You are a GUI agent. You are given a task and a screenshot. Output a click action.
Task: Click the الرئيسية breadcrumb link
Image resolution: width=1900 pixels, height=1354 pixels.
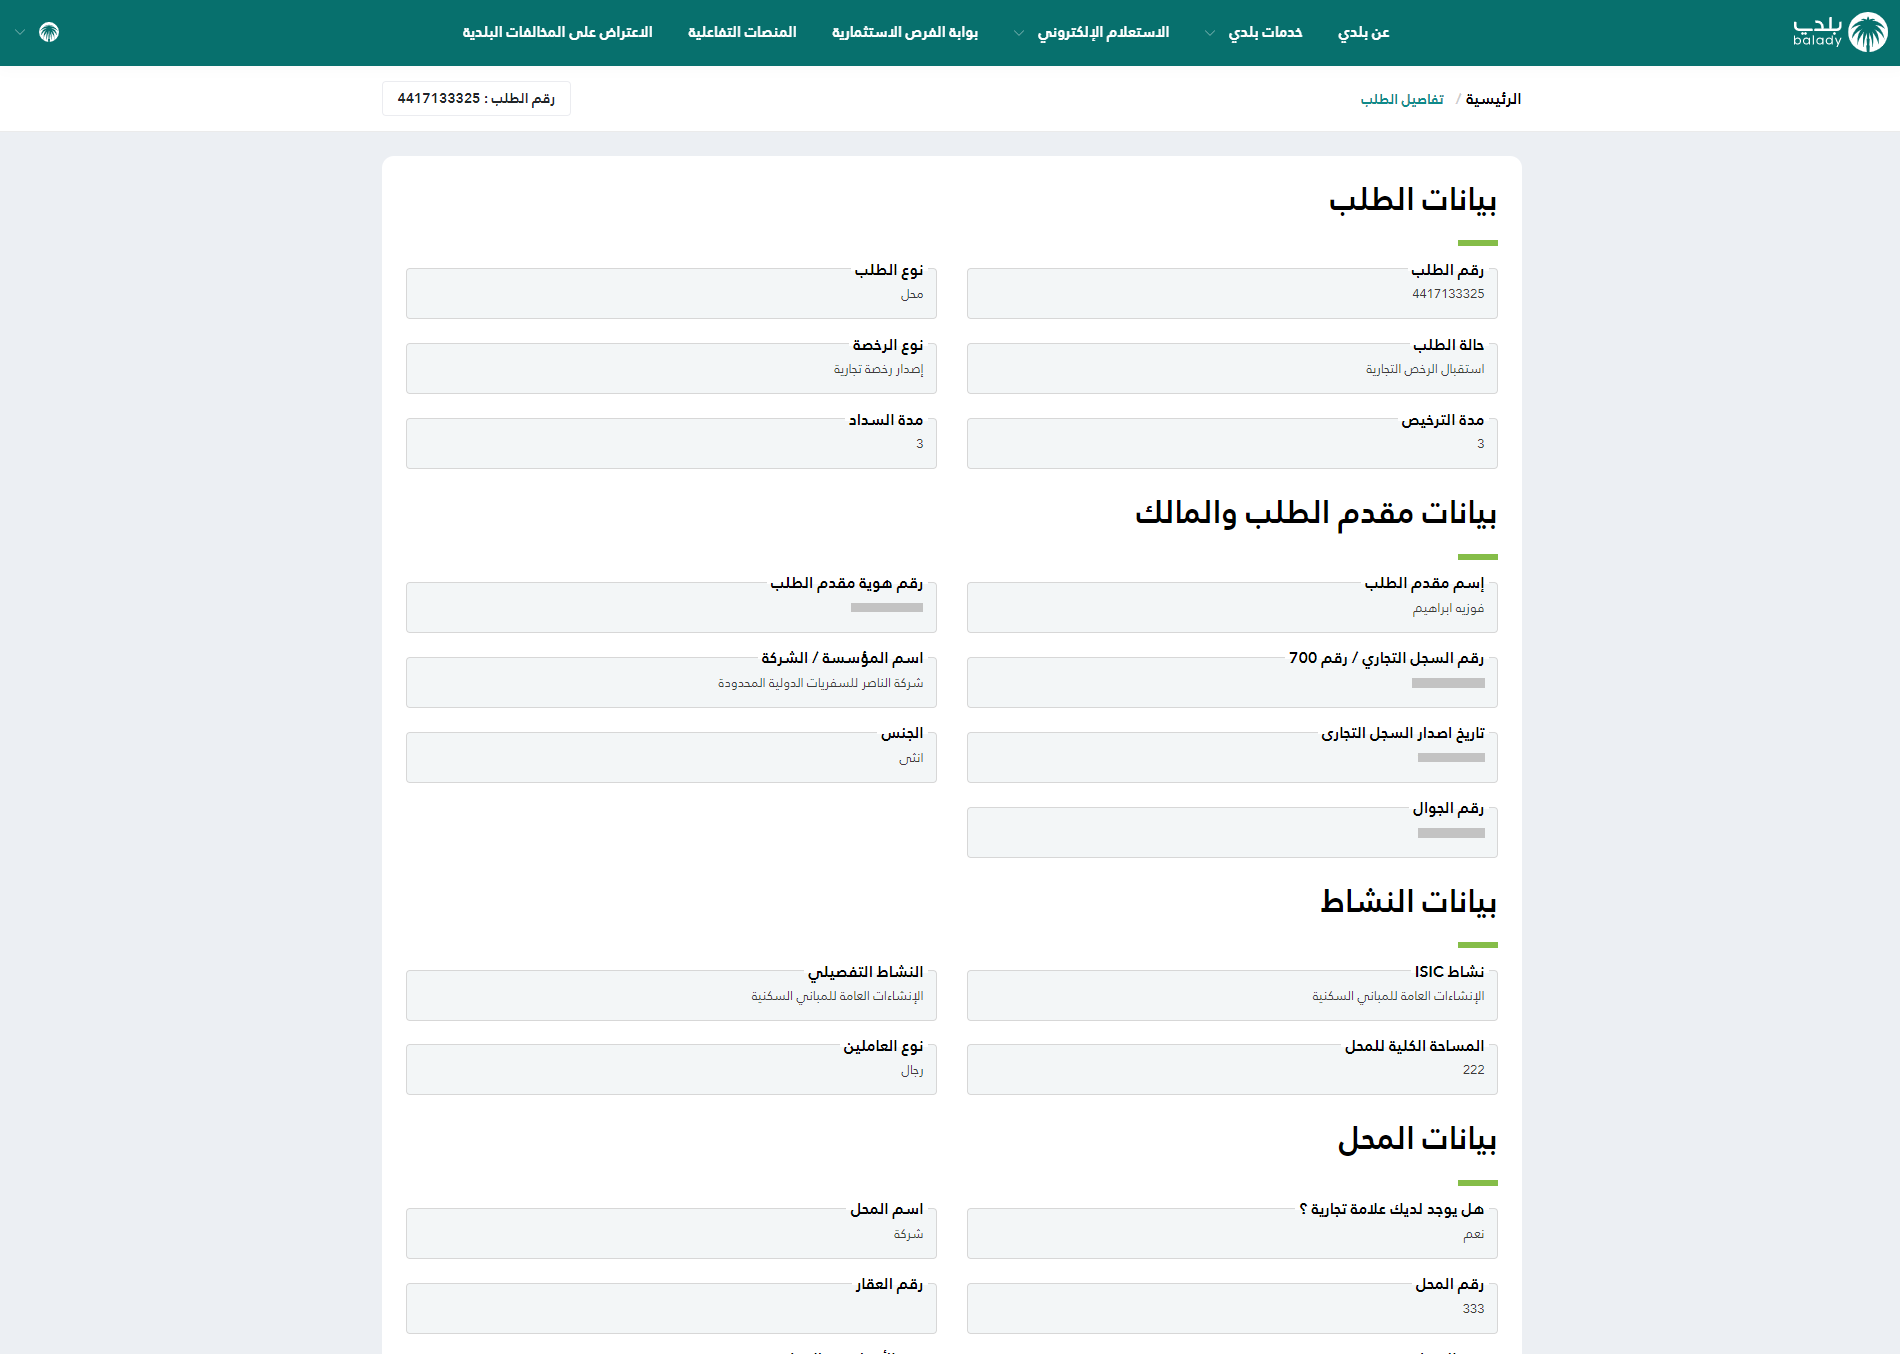tap(1492, 99)
